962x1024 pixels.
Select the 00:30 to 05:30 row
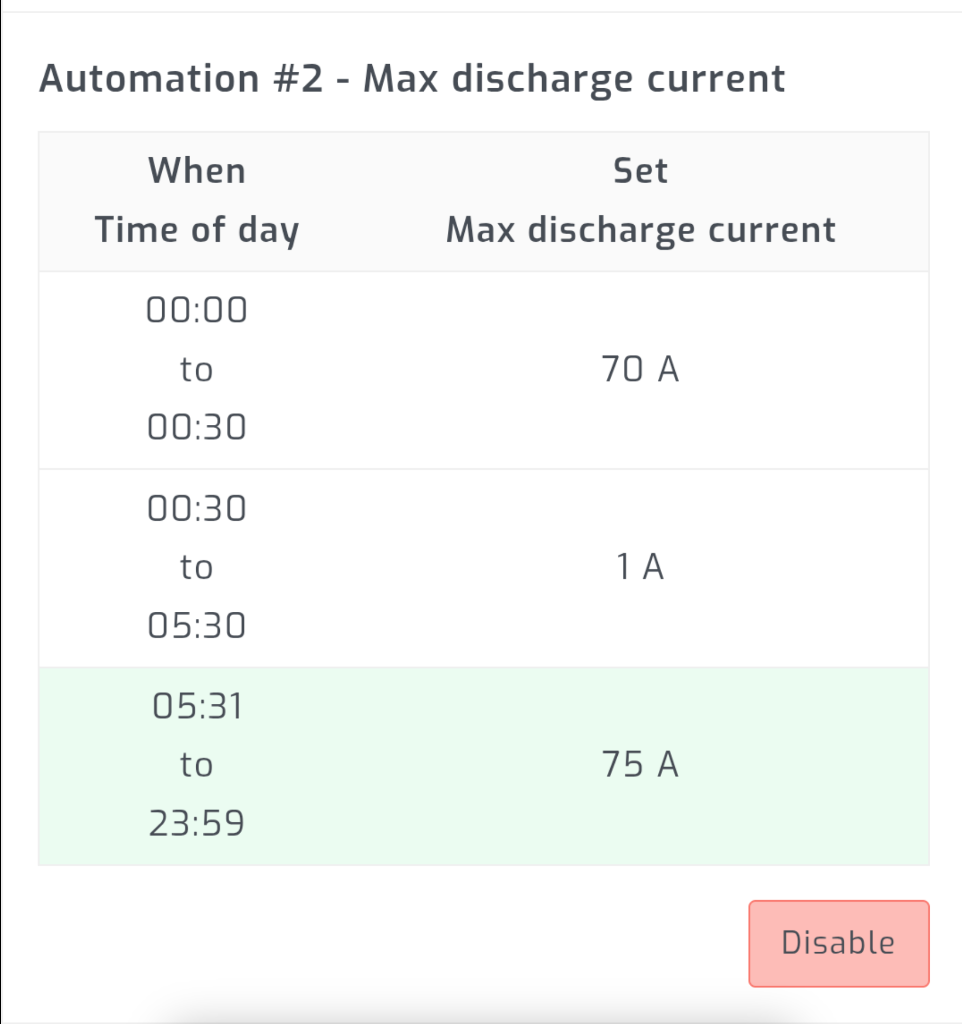click(x=480, y=566)
